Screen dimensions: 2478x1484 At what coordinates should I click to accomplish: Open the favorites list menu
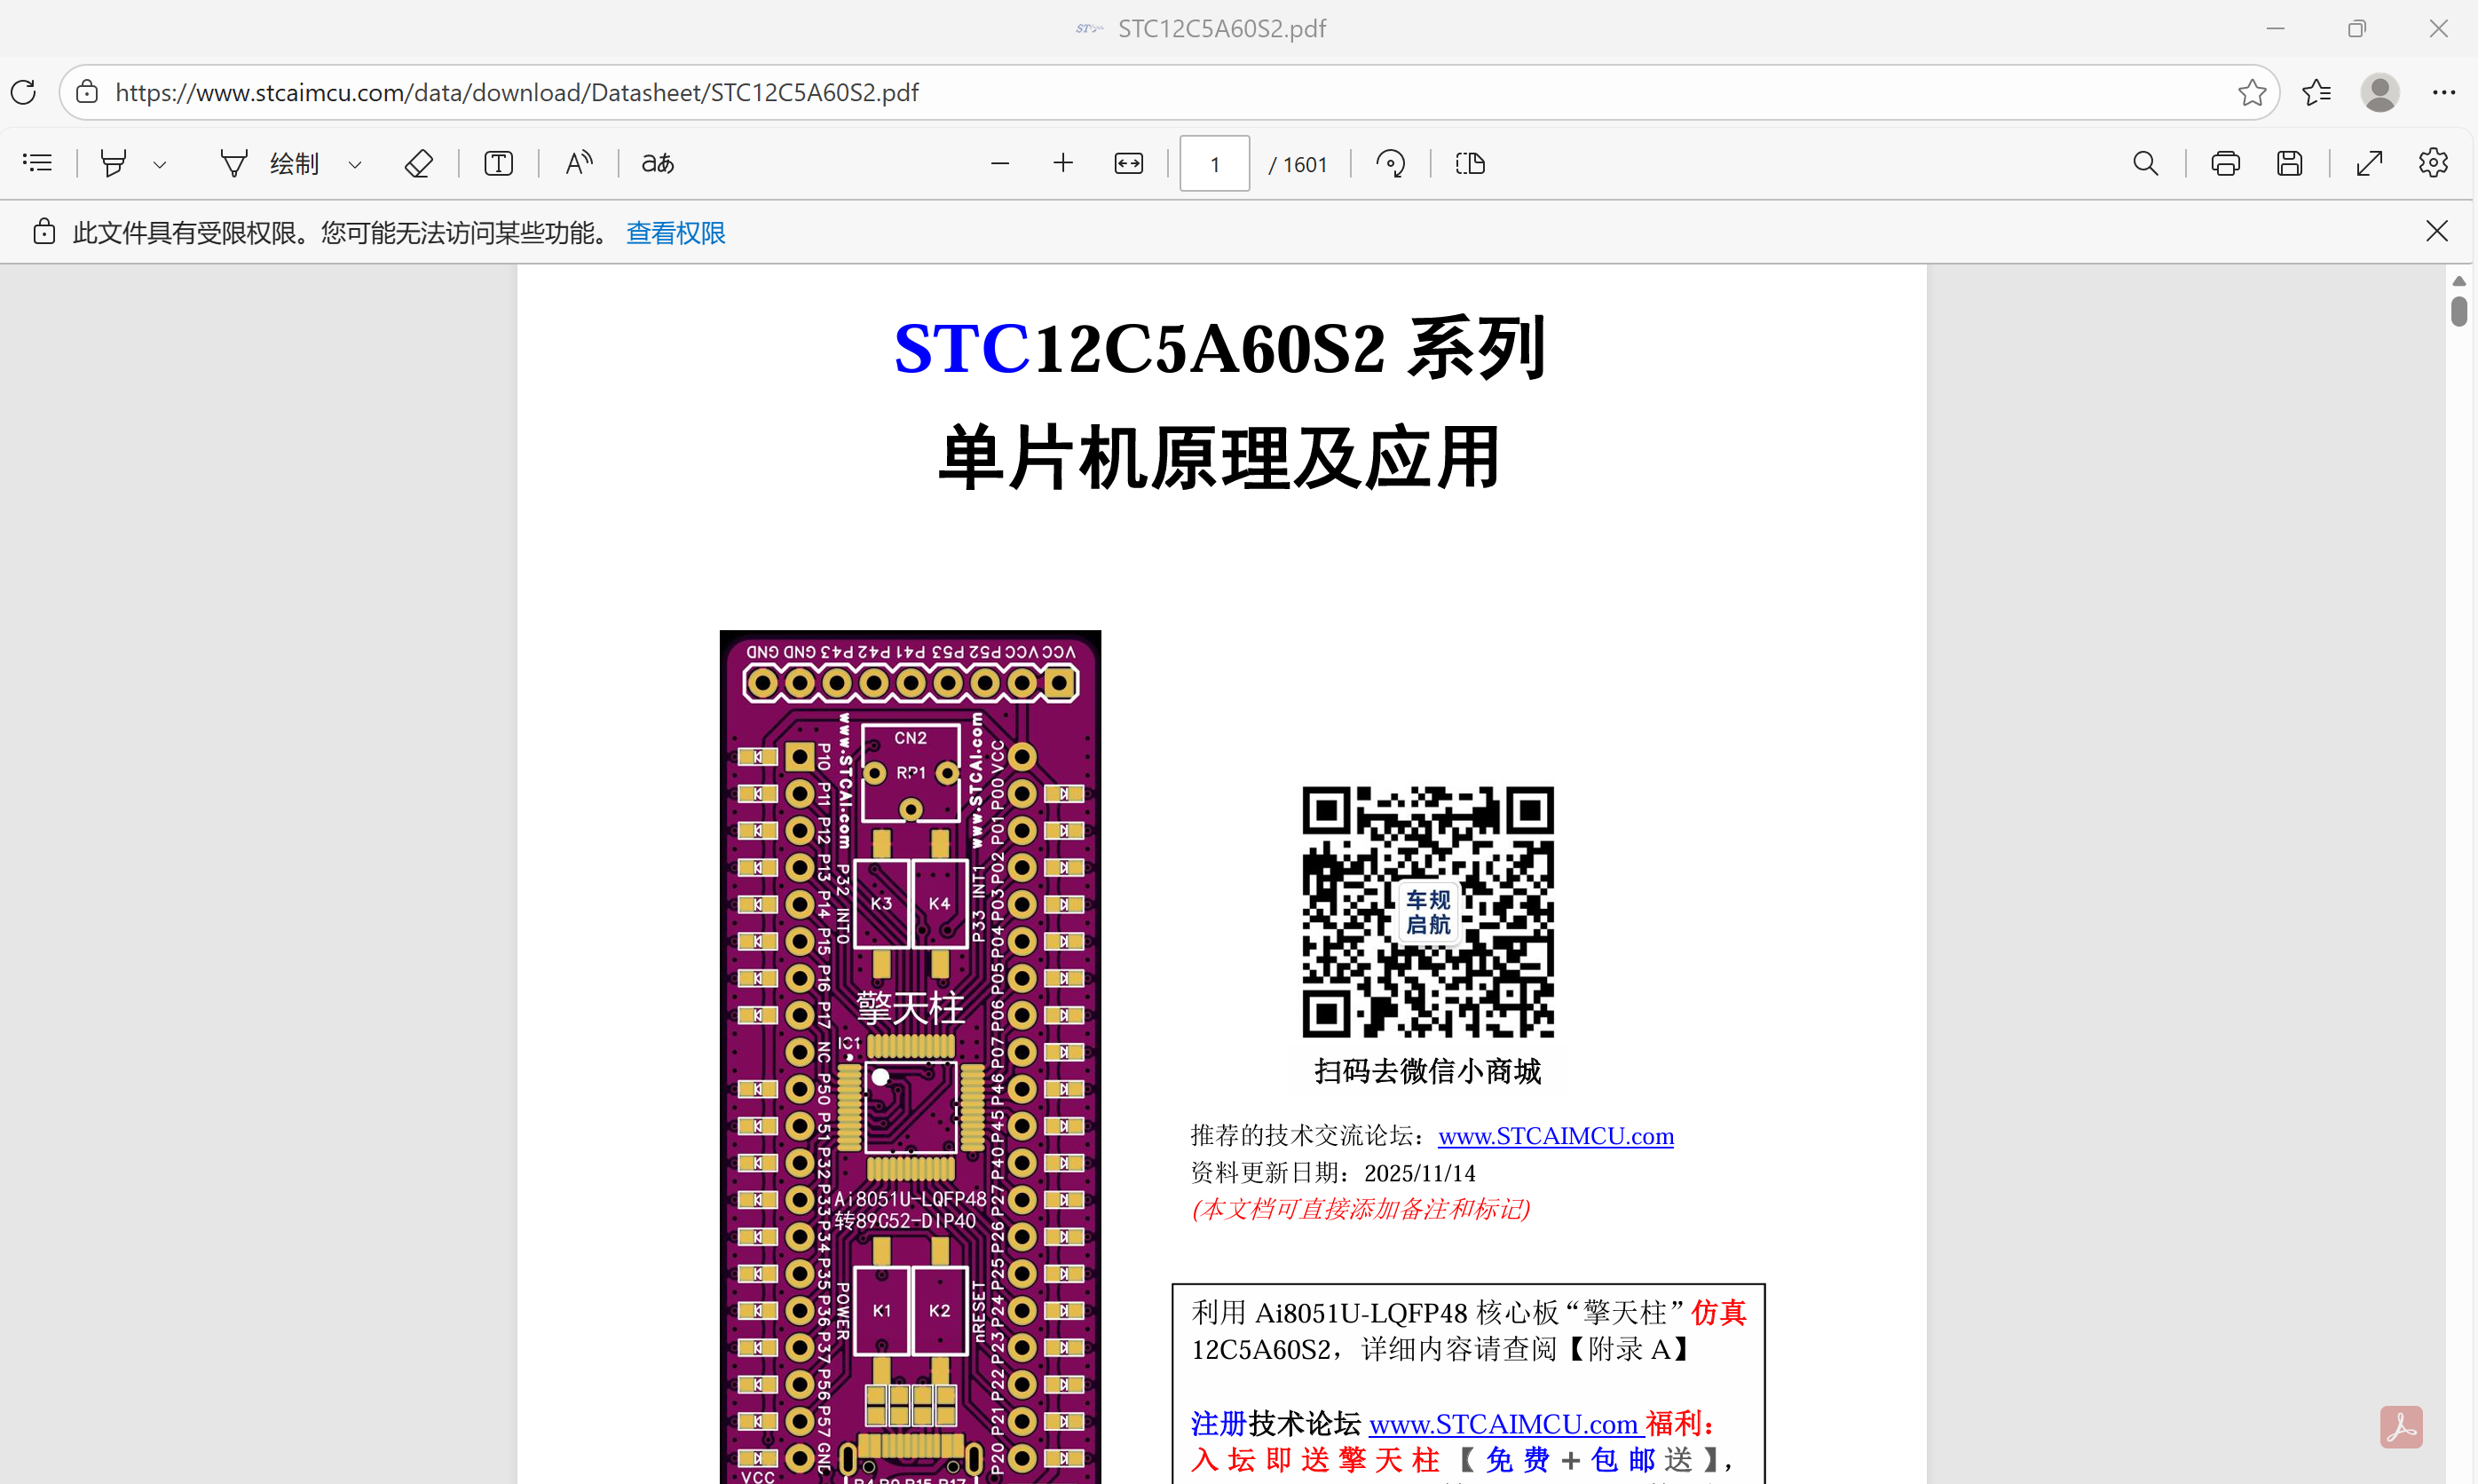[x=2316, y=92]
